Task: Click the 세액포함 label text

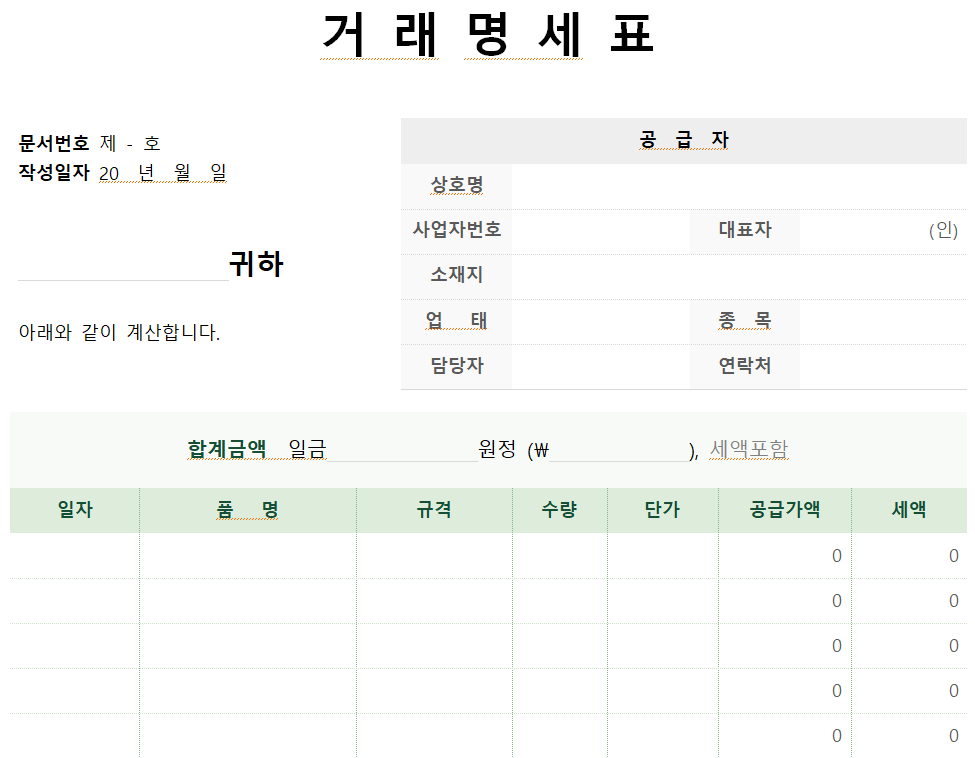Action: point(750,449)
